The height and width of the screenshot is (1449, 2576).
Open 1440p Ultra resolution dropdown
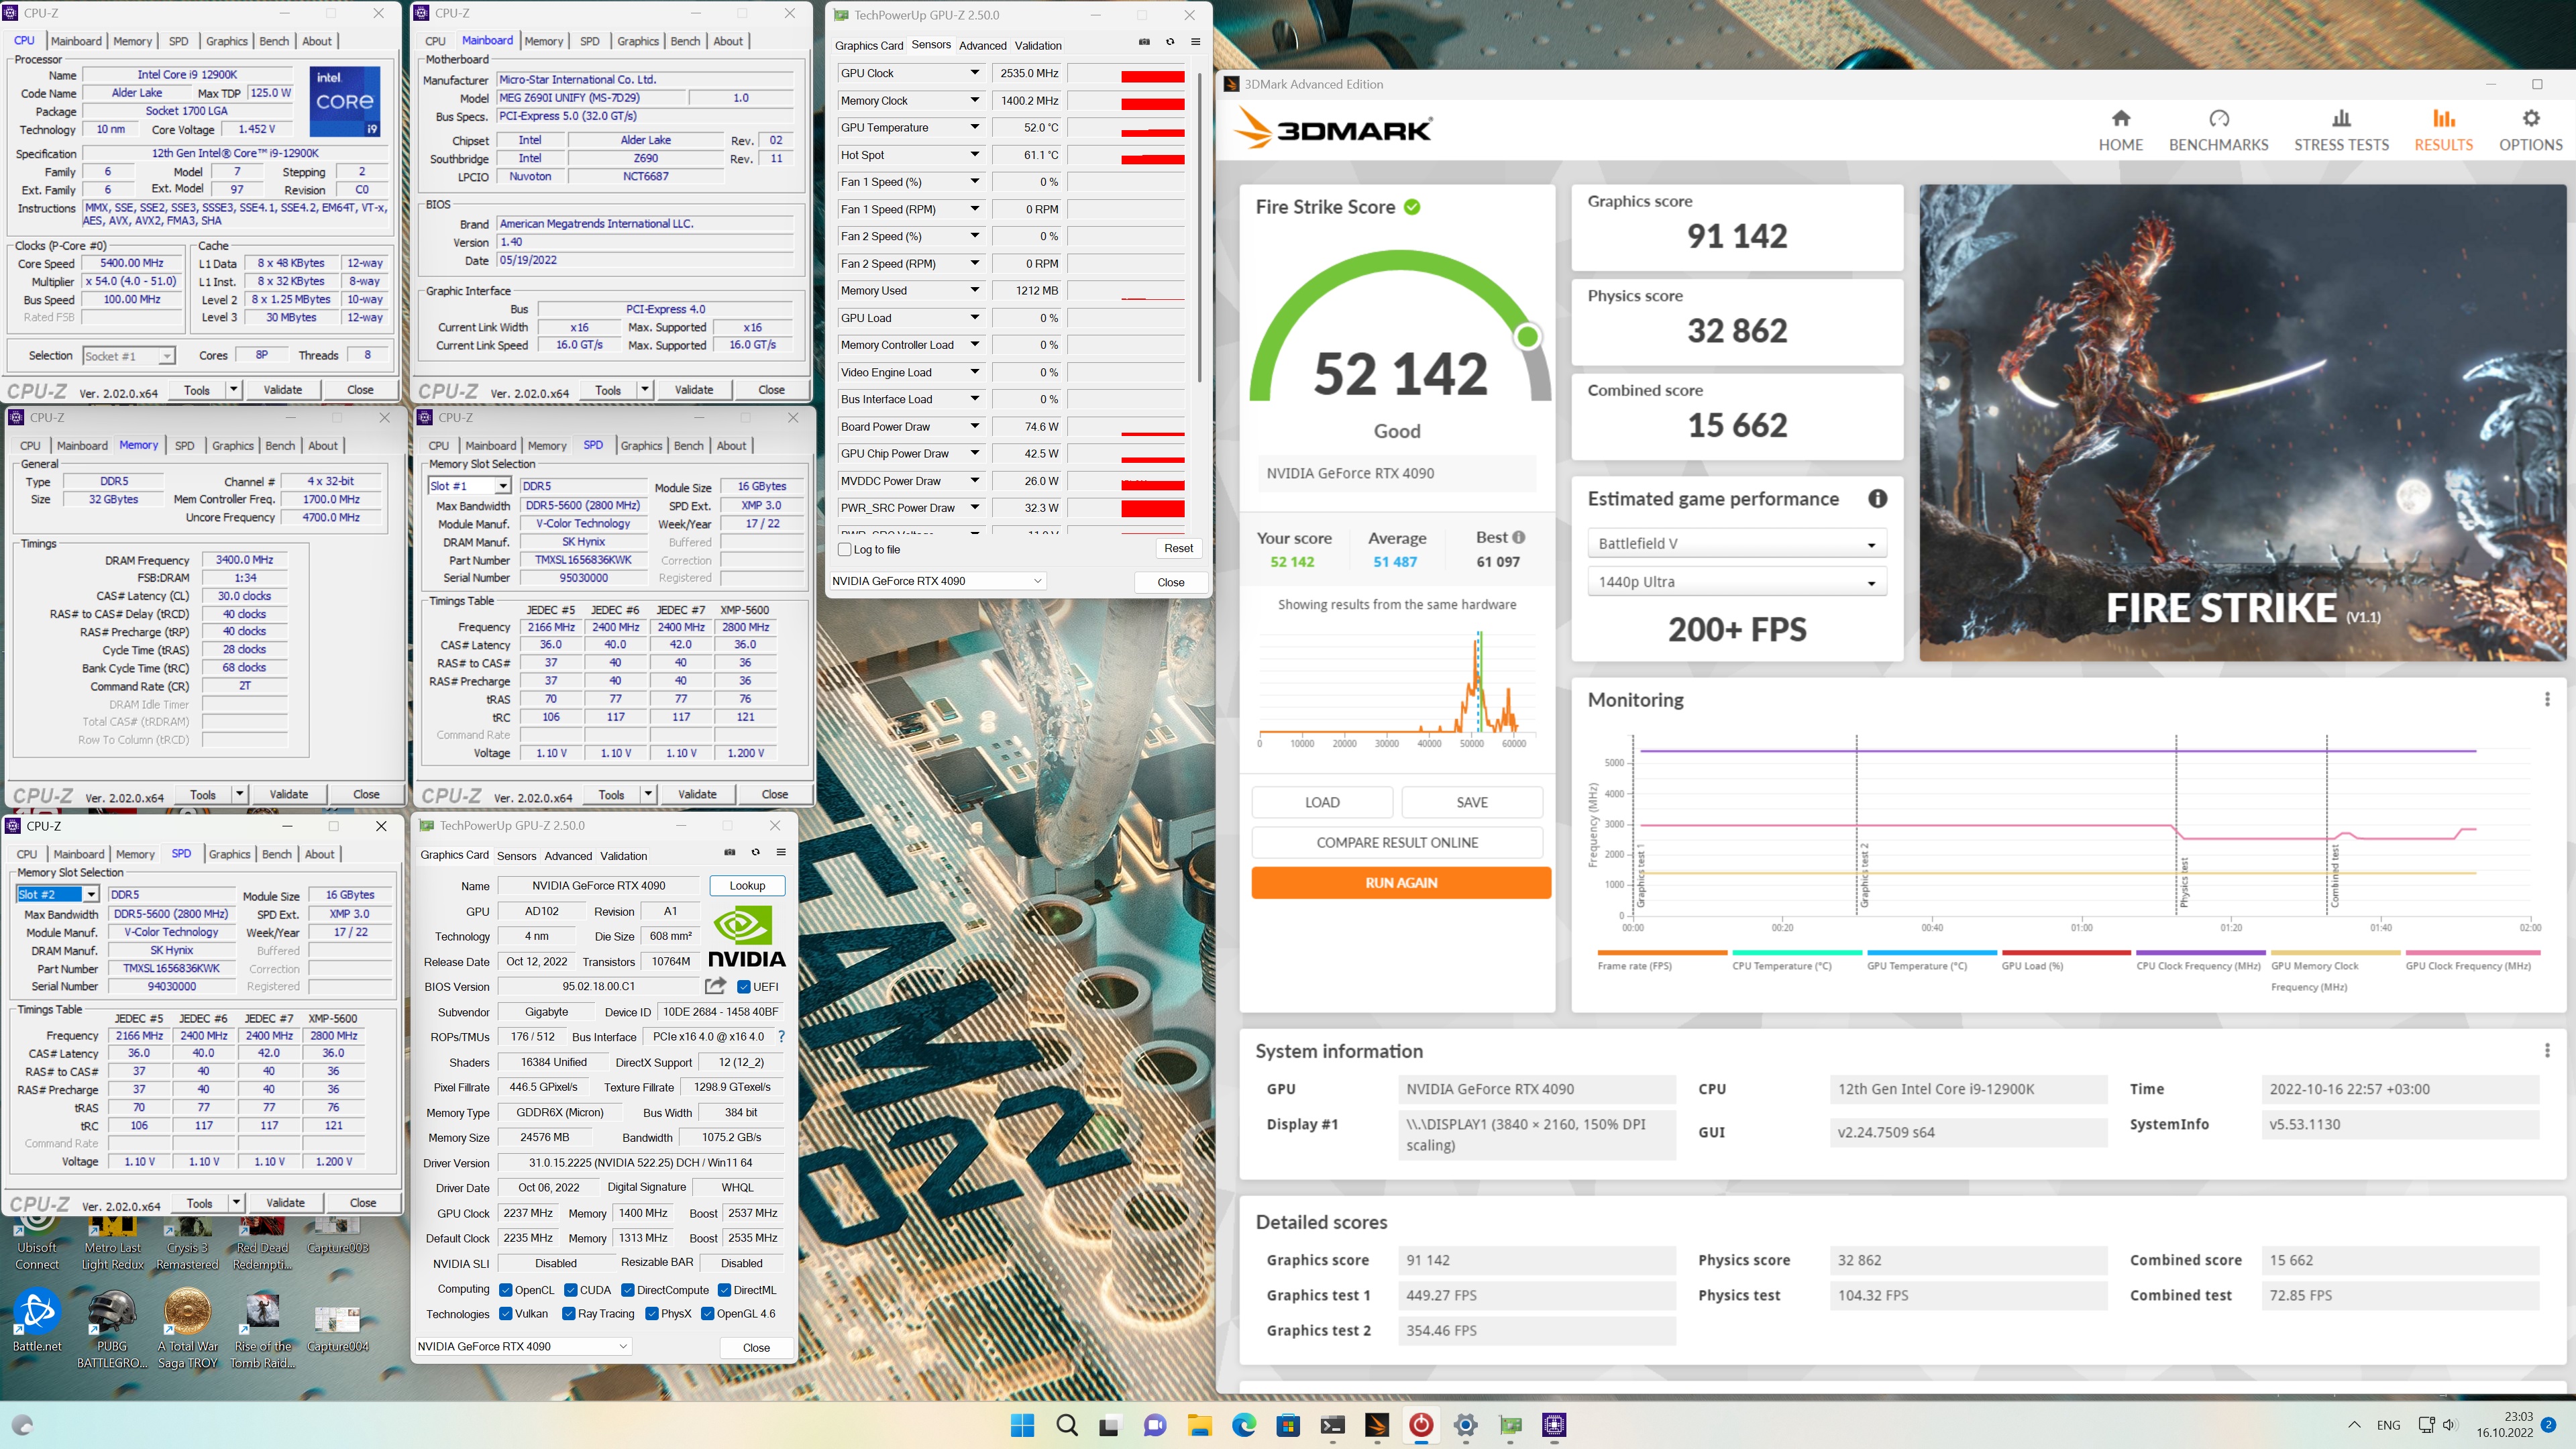point(1736,581)
